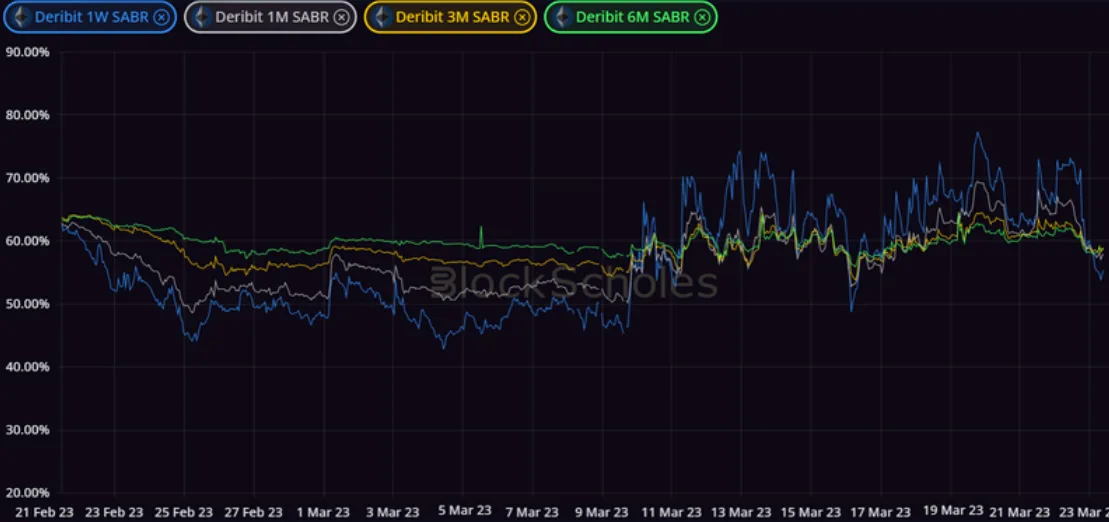Select the Deribit 1M SABR label
Screen dimensions: 1109x522
pos(272,17)
